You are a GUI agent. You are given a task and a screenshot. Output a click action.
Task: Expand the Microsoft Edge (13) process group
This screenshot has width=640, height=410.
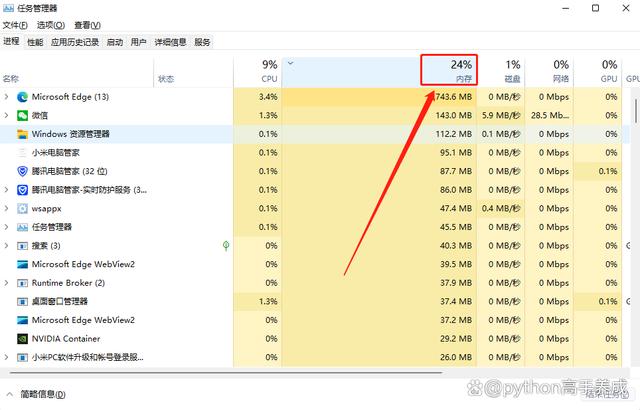click(x=6, y=97)
